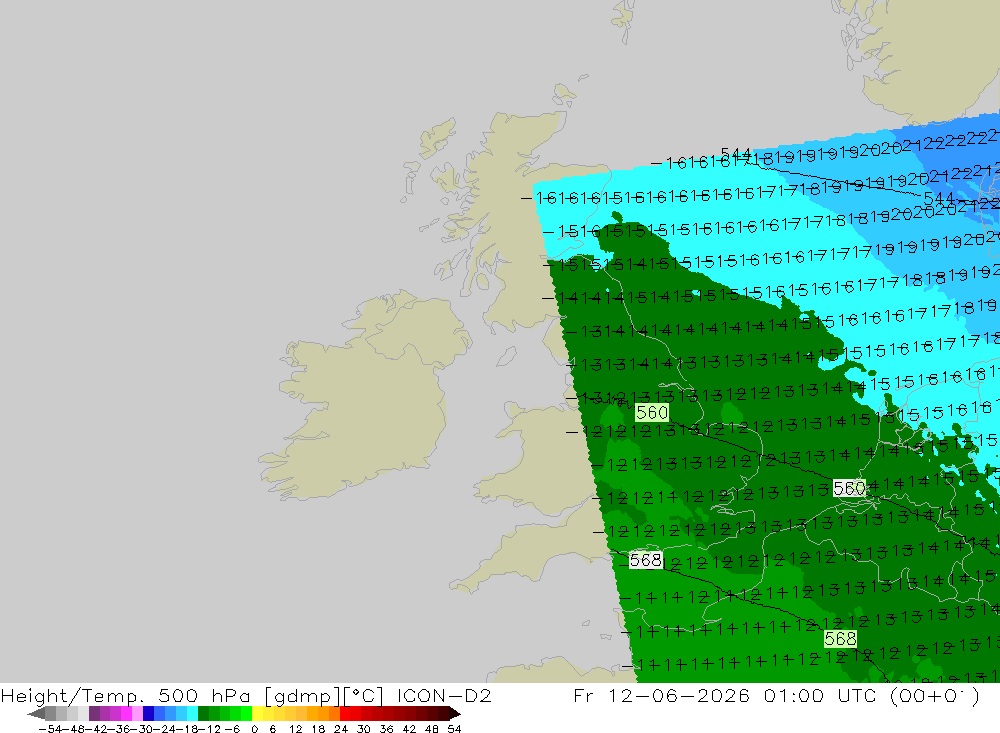
Task: Click the '[gdmp]' unit text
Action: [302, 695]
